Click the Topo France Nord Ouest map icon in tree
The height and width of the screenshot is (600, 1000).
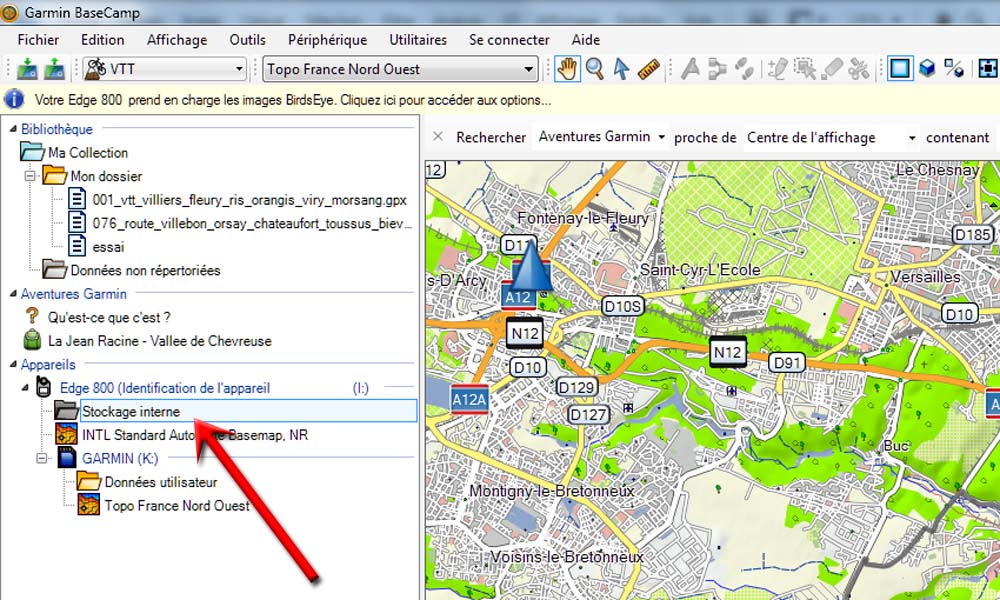(89, 505)
